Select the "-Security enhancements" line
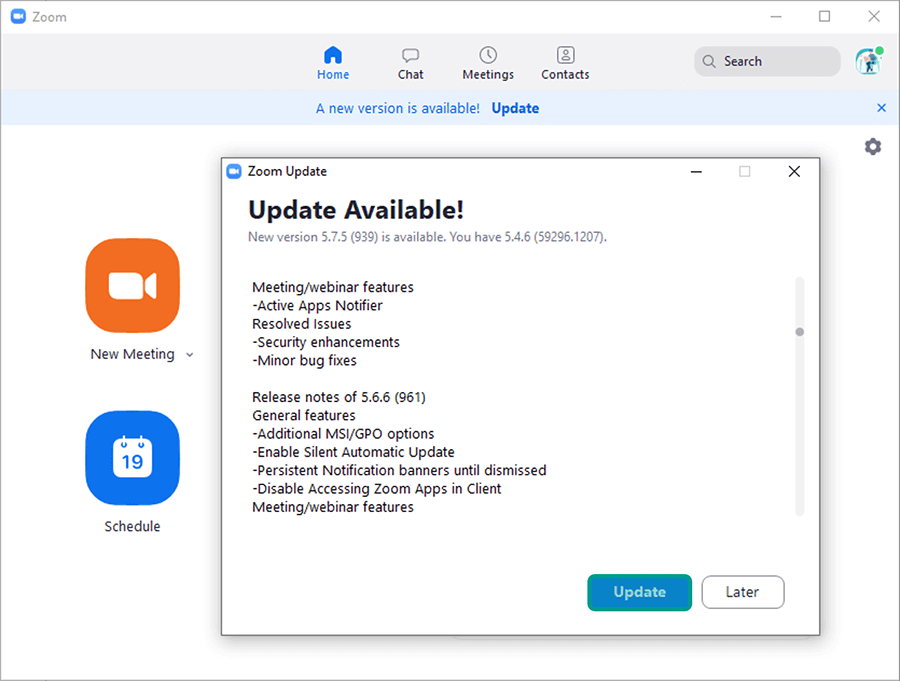 tap(325, 342)
